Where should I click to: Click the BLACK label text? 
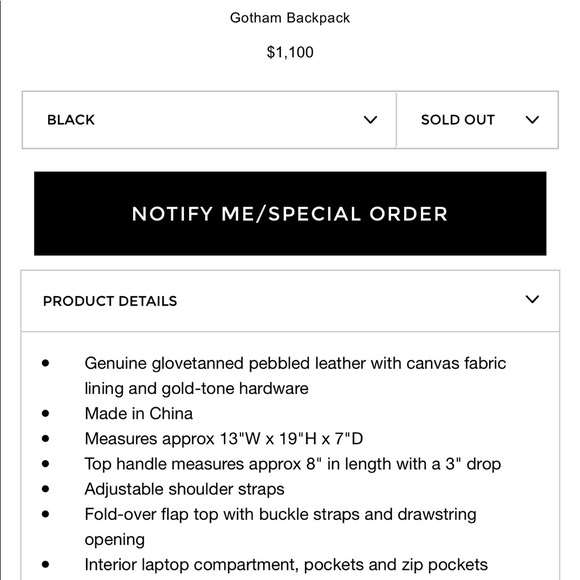pos(71,120)
